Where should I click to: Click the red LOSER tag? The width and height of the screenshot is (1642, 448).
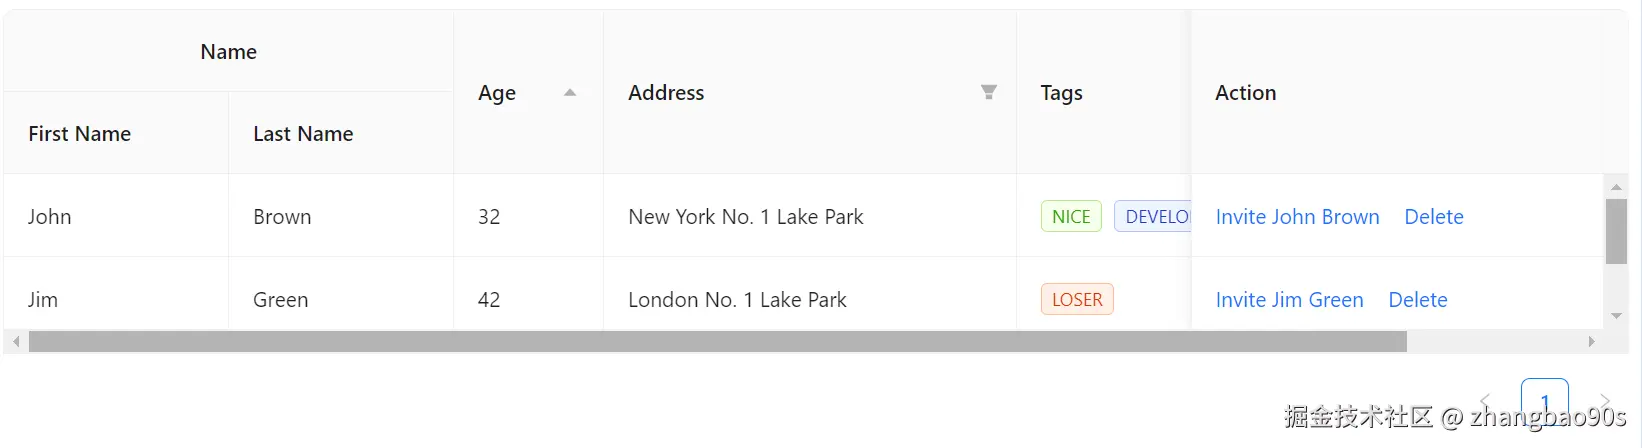pos(1077,300)
